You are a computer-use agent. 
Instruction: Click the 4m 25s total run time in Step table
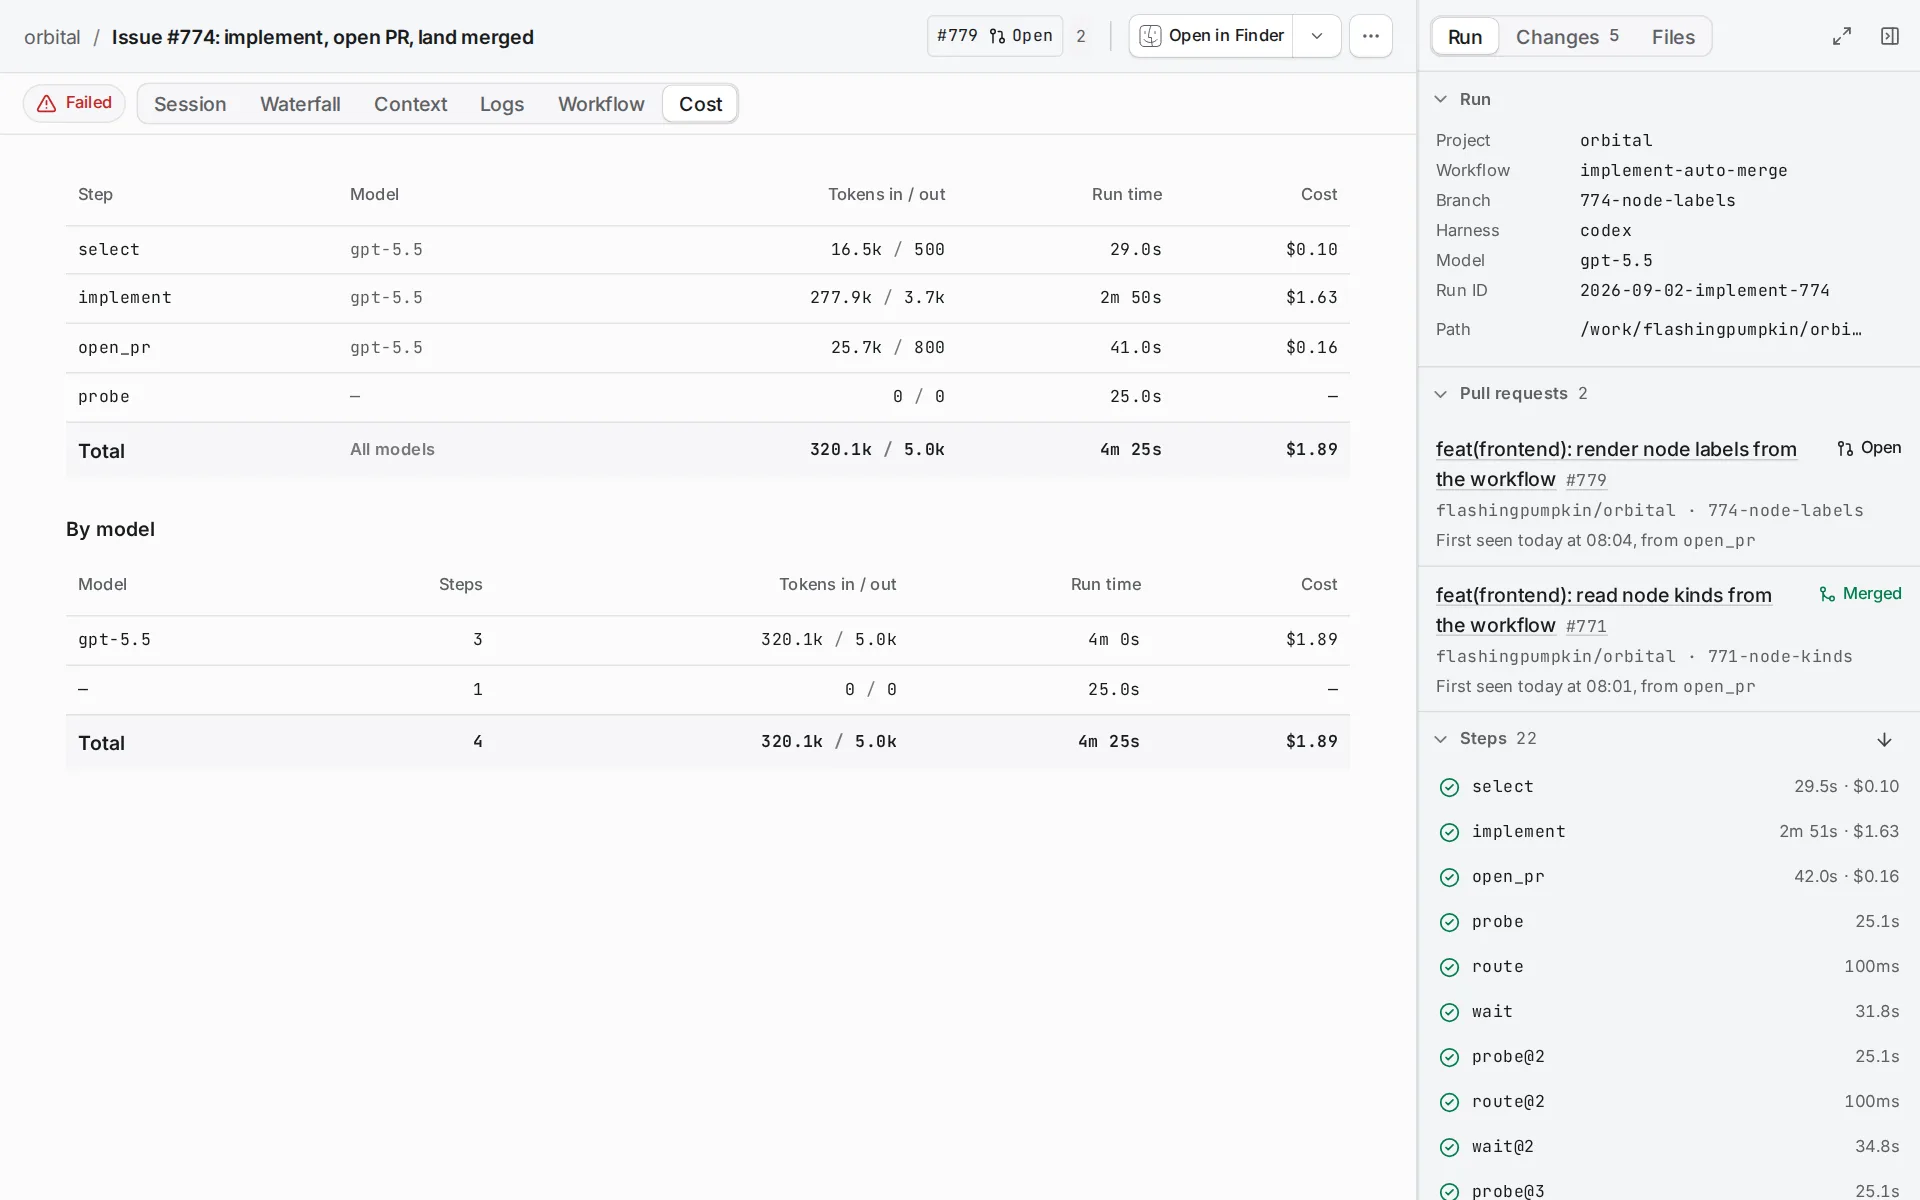coord(1130,450)
